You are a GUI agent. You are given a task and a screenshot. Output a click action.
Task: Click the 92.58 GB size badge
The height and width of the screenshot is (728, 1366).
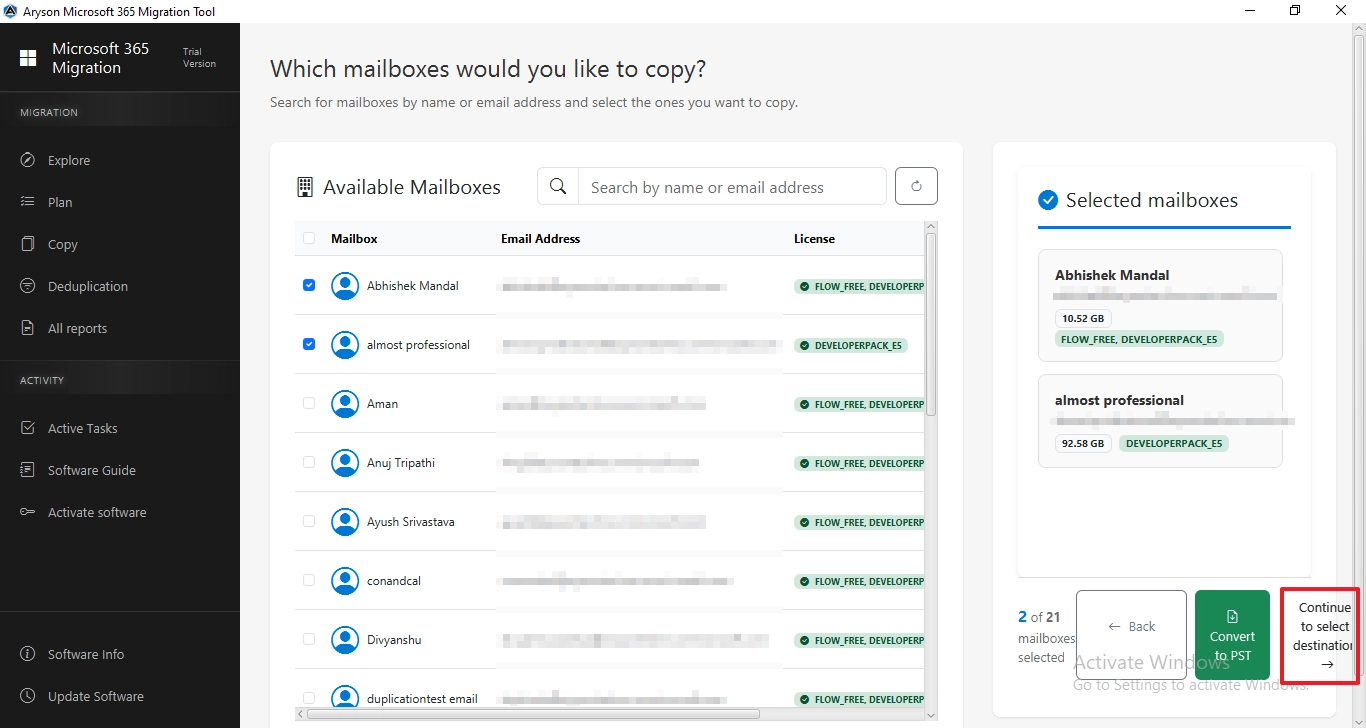coord(1083,444)
